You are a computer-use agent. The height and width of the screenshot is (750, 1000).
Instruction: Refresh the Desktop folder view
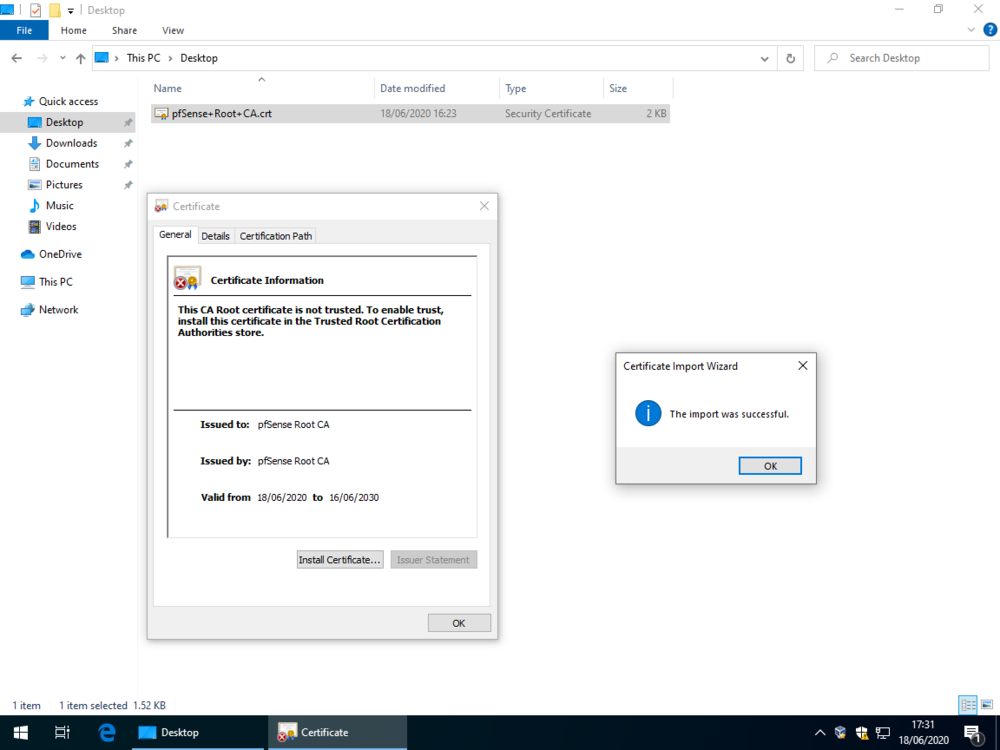pos(790,59)
